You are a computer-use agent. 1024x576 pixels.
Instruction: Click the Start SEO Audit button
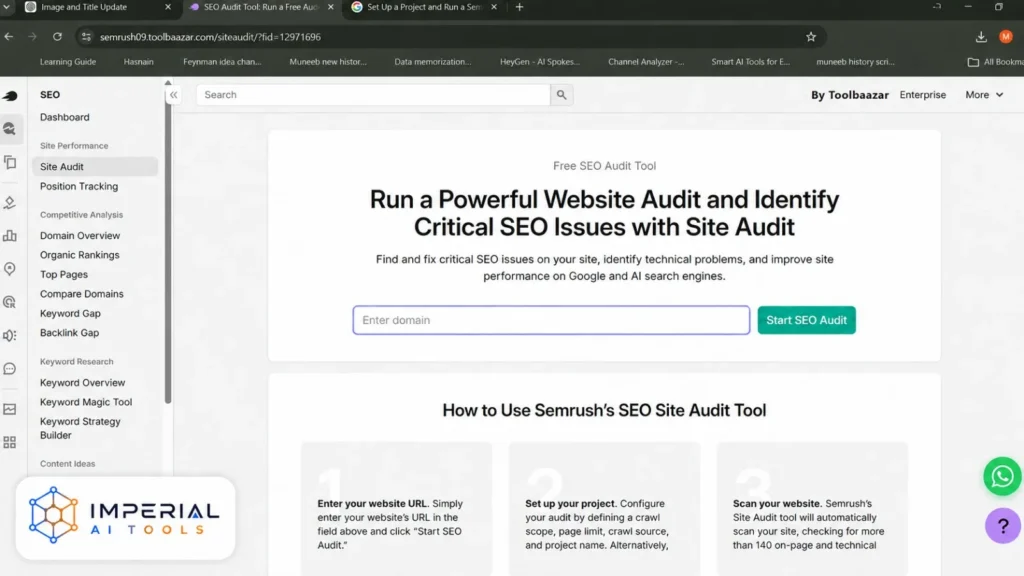(806, 320)
